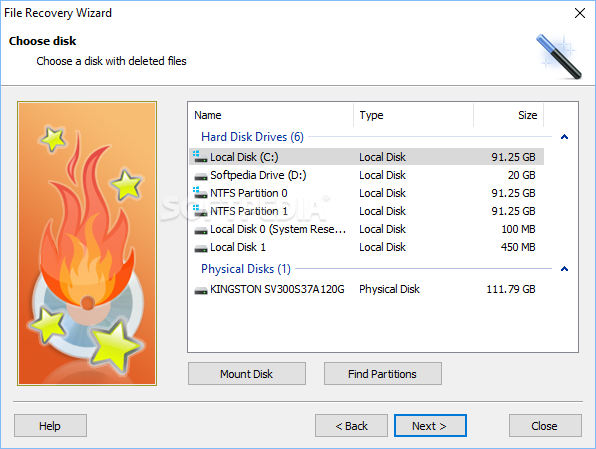Click the NTFS Partition 1 drive icon
This screenshot has width=596, height=449.
click(x=200, y=211)
